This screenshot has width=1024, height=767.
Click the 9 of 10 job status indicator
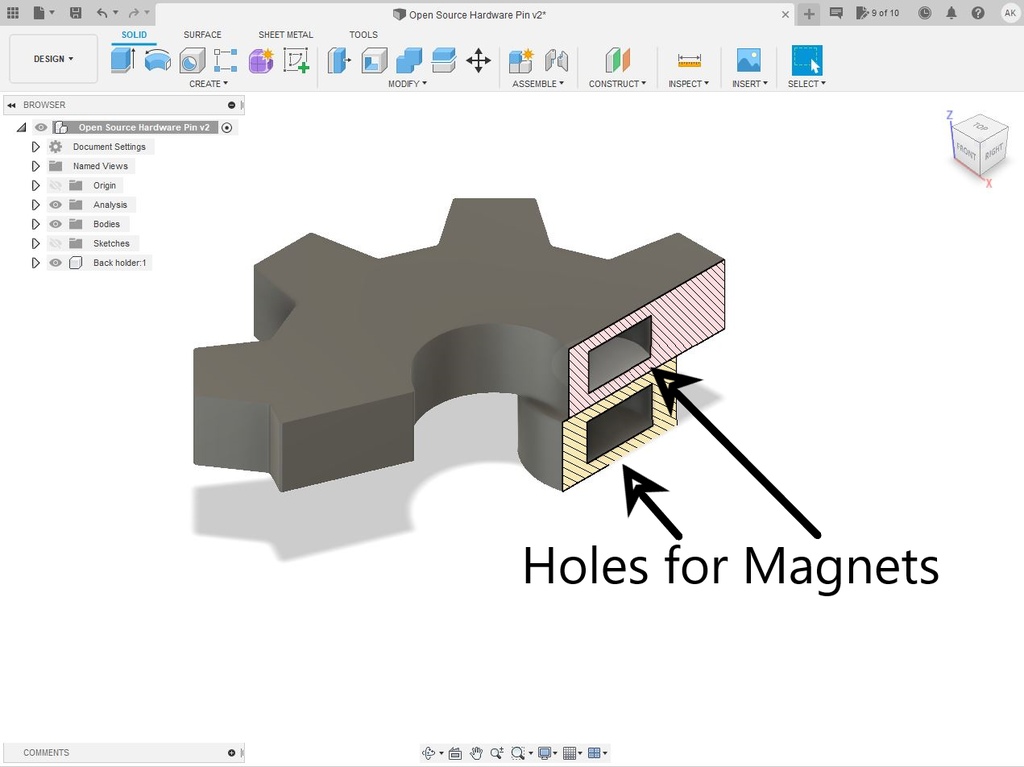[879, 13]
